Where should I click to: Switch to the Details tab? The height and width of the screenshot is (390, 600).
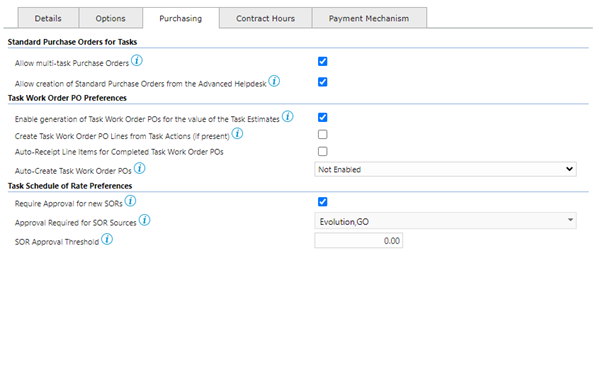pyautogui.click(x=48, y=18)
